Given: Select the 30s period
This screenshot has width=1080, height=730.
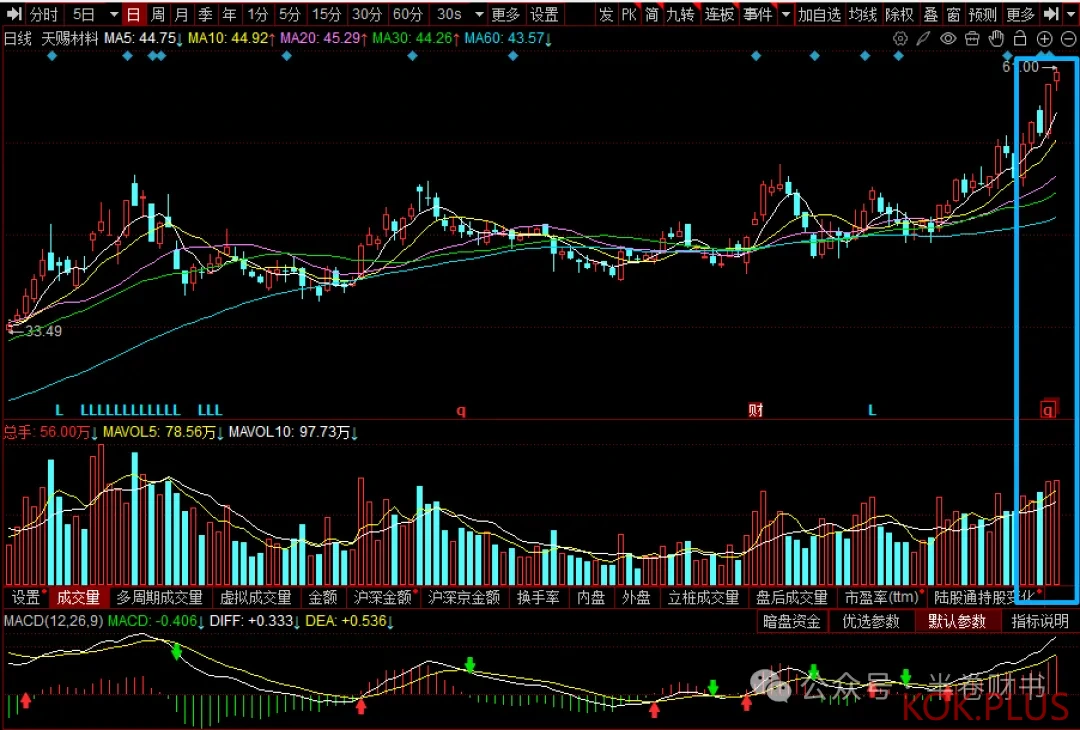Looking at the screenshot, I should [449, 14].
